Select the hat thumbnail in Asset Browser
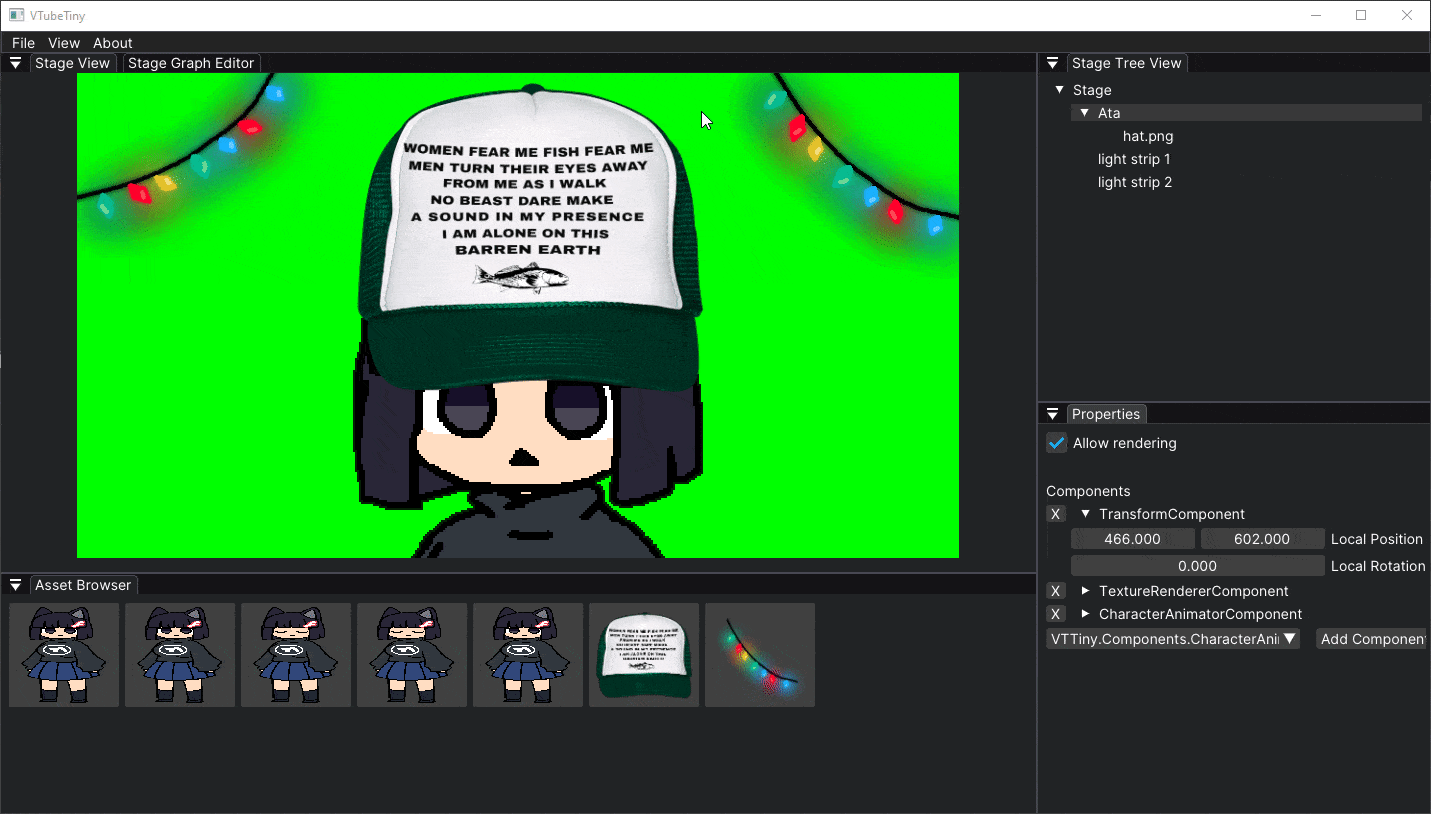The height and width of the screenshot is (814, 1431). point(644,655)
